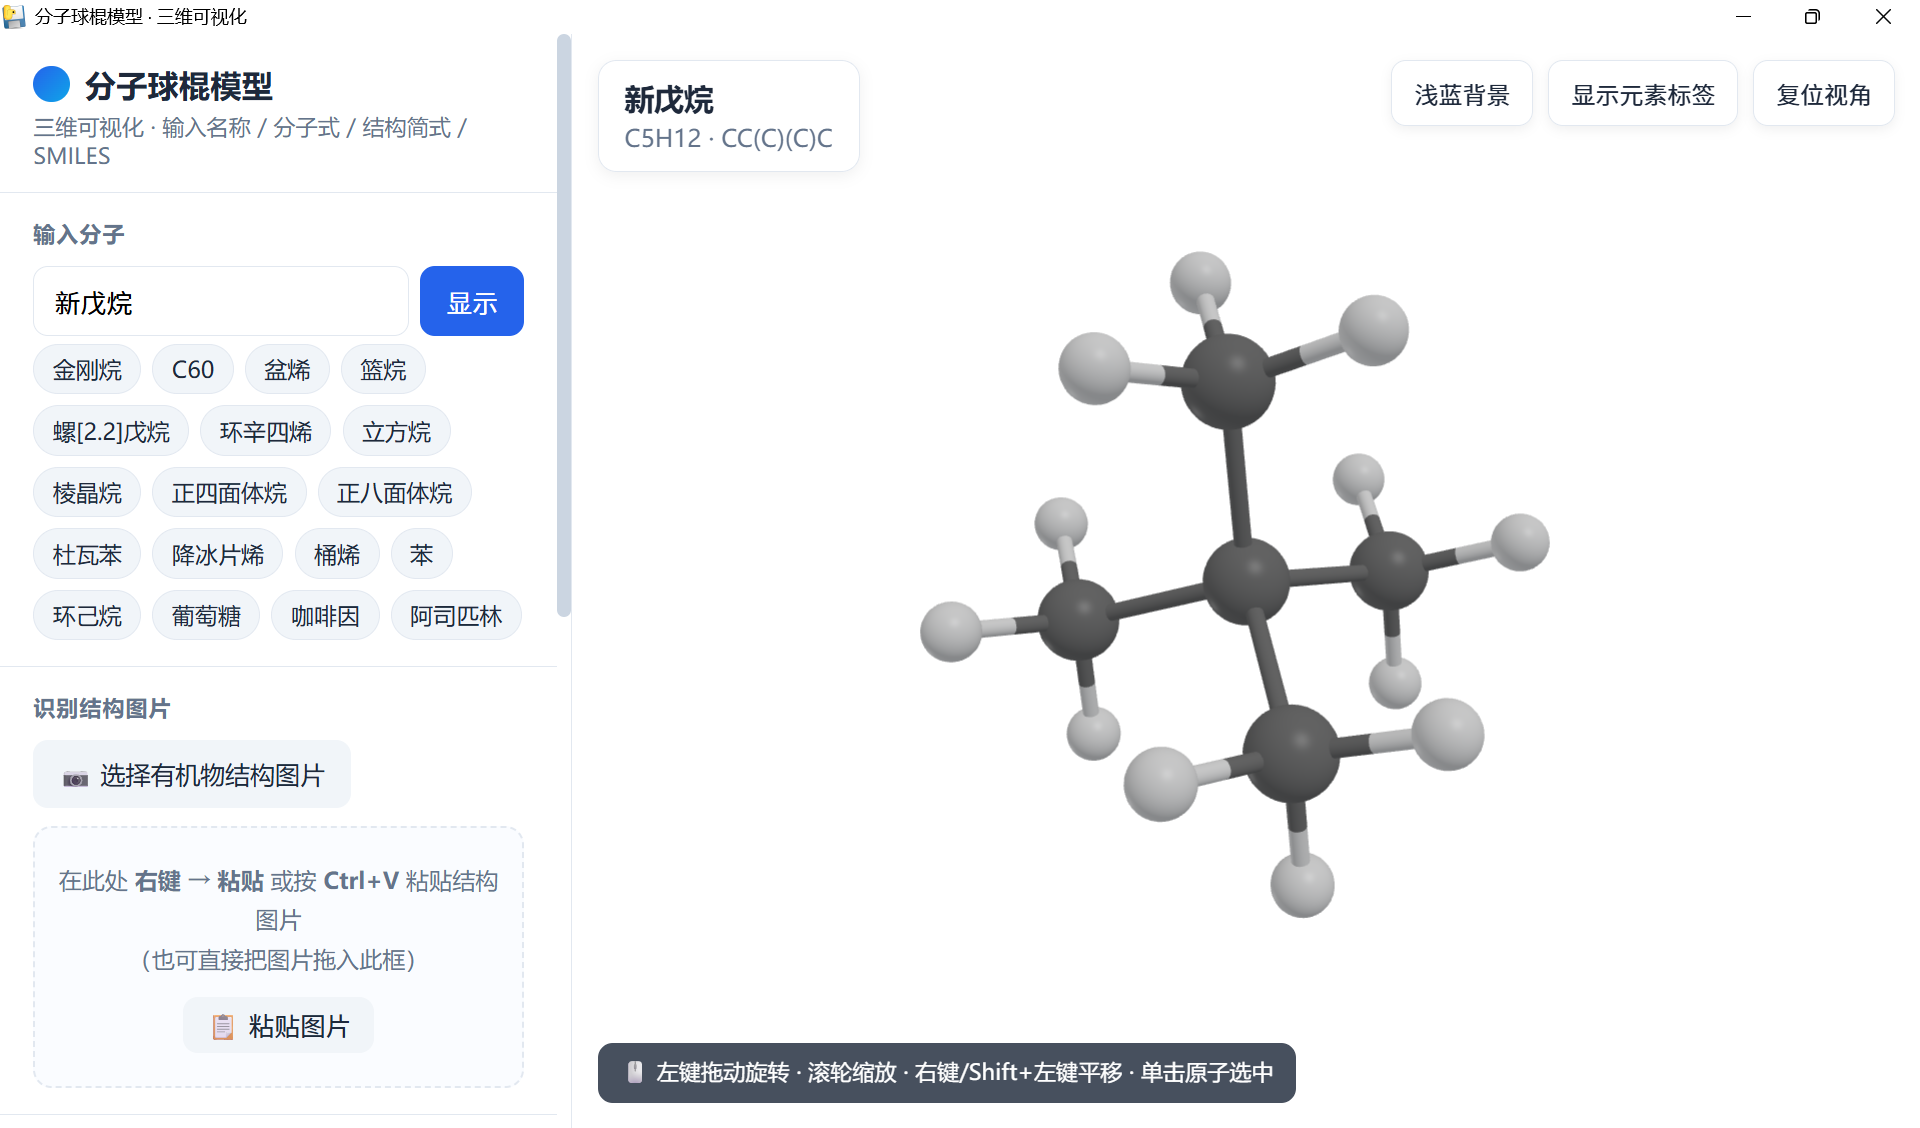Choose the 盆烯 preset chip
Screen dimensions: 1920x1128
pos(287,370)
